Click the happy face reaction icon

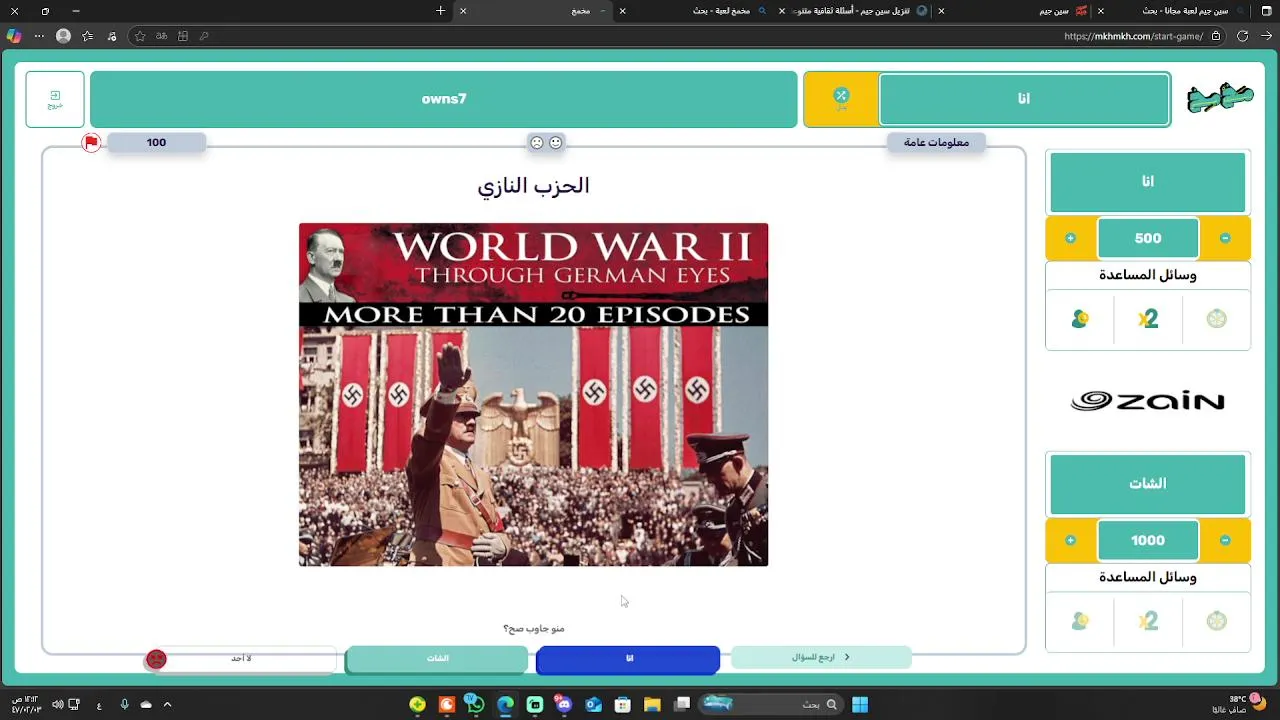(x=556, y=143)
